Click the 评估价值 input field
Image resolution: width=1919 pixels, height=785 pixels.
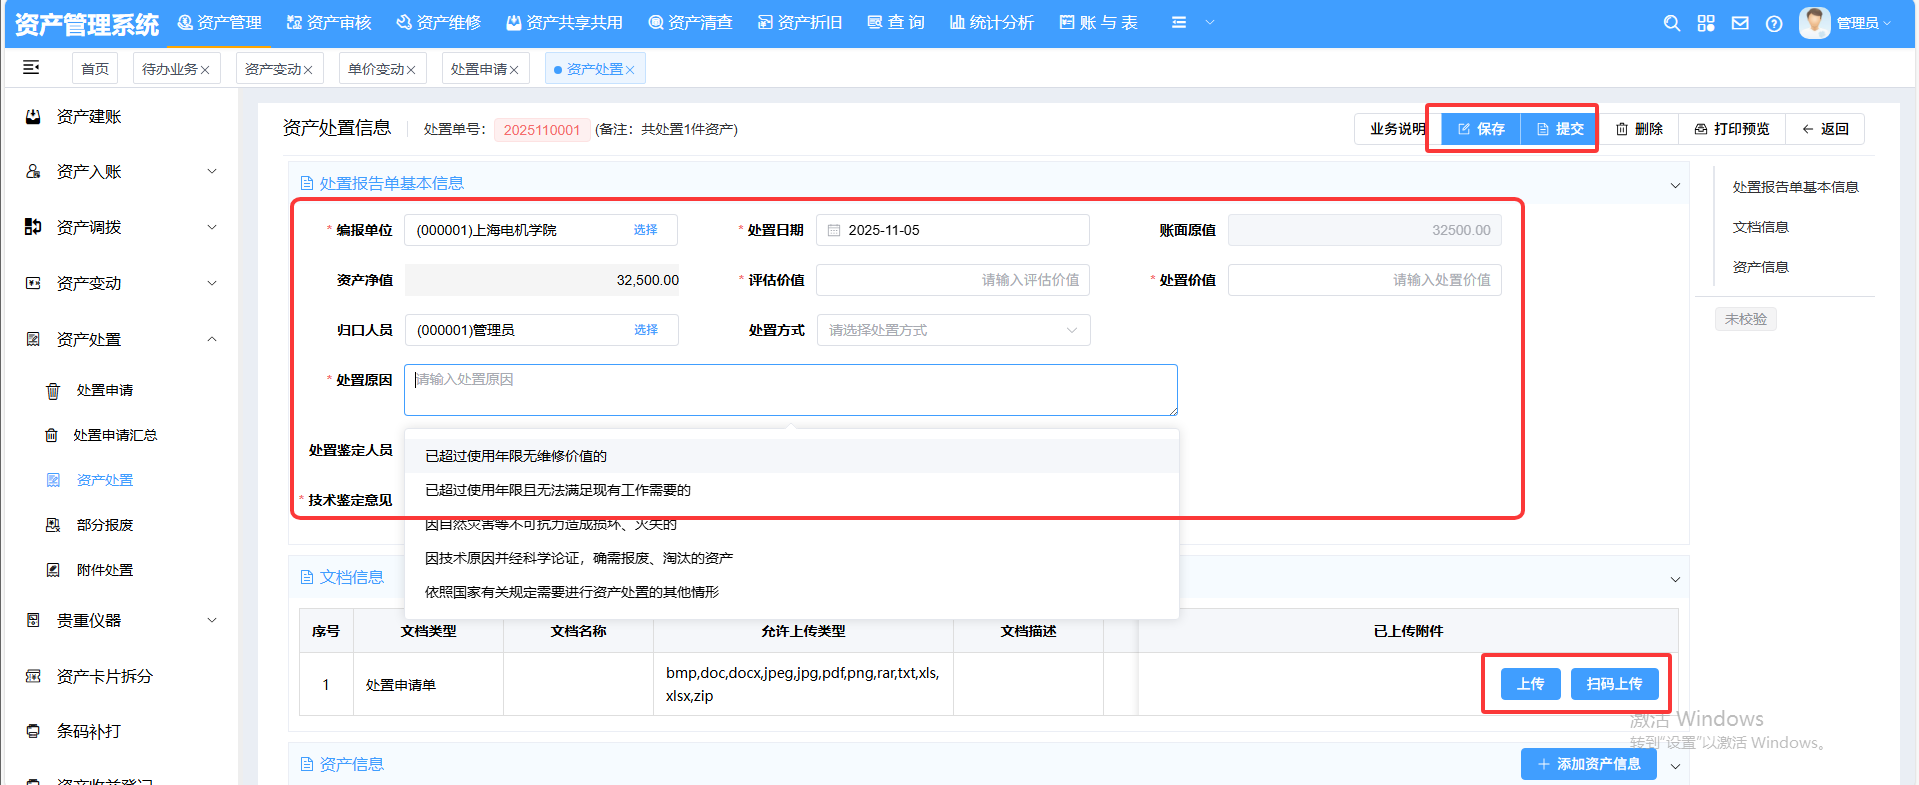[952, 280]
